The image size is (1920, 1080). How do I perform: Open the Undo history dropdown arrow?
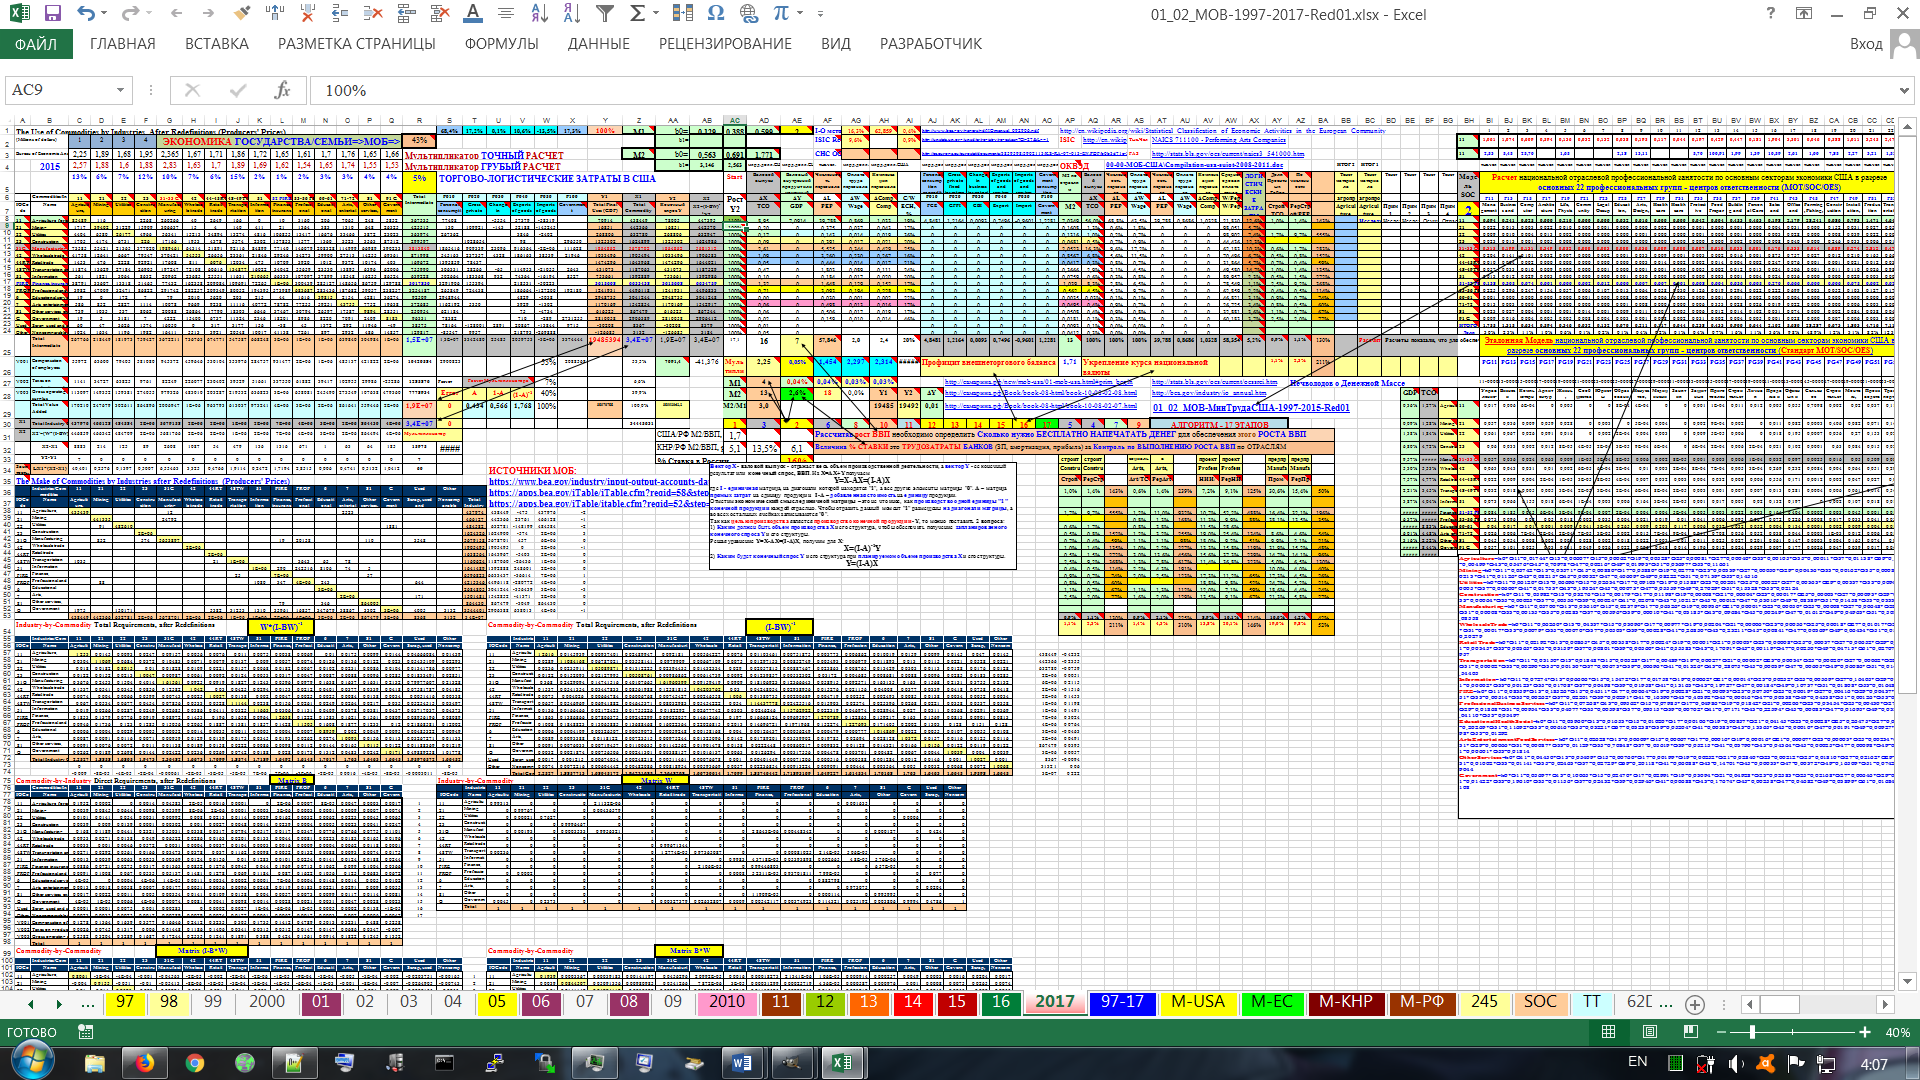(104, 14)
